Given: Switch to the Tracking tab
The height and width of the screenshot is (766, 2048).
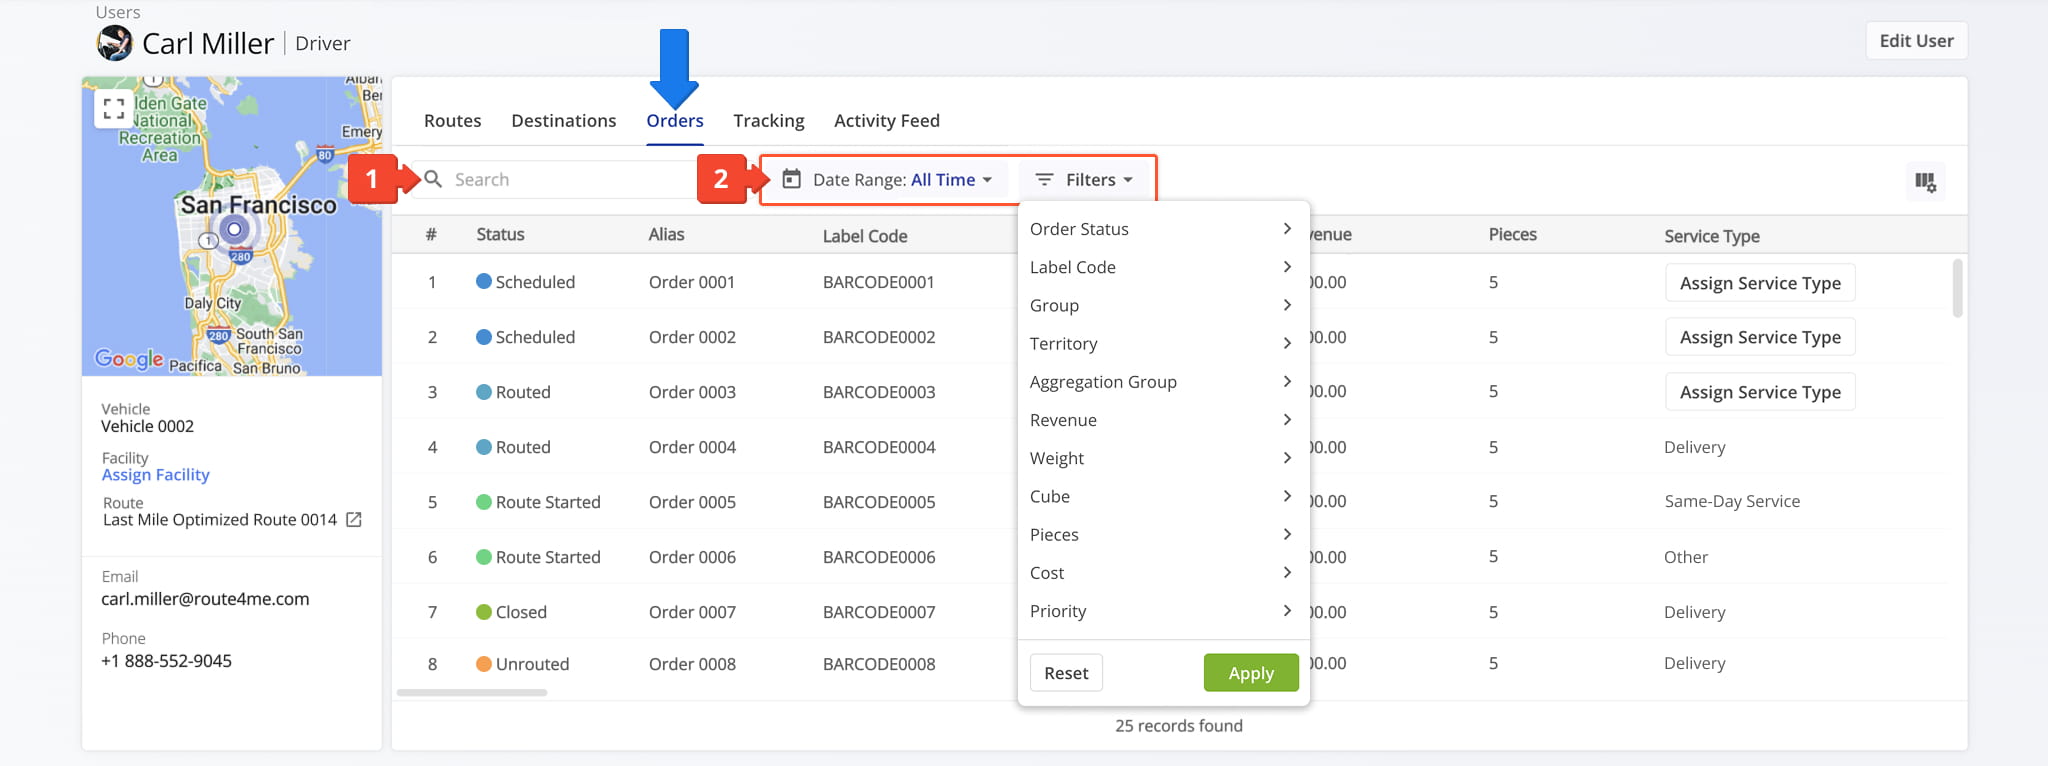Looking at the screenshot, I should click(x=768, y=121).
